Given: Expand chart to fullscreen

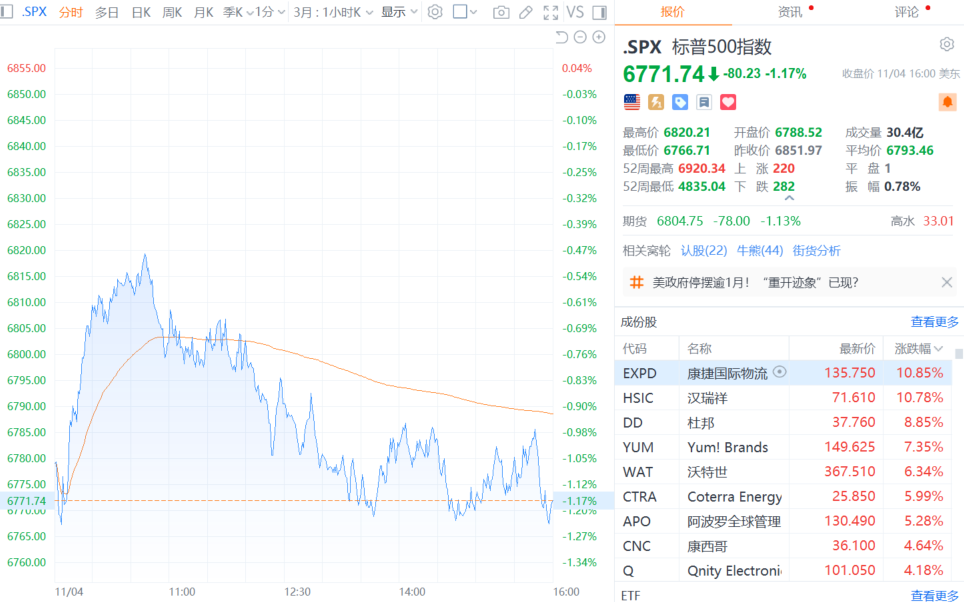Looking at the screenshot, I should click(x=551, y=12).
